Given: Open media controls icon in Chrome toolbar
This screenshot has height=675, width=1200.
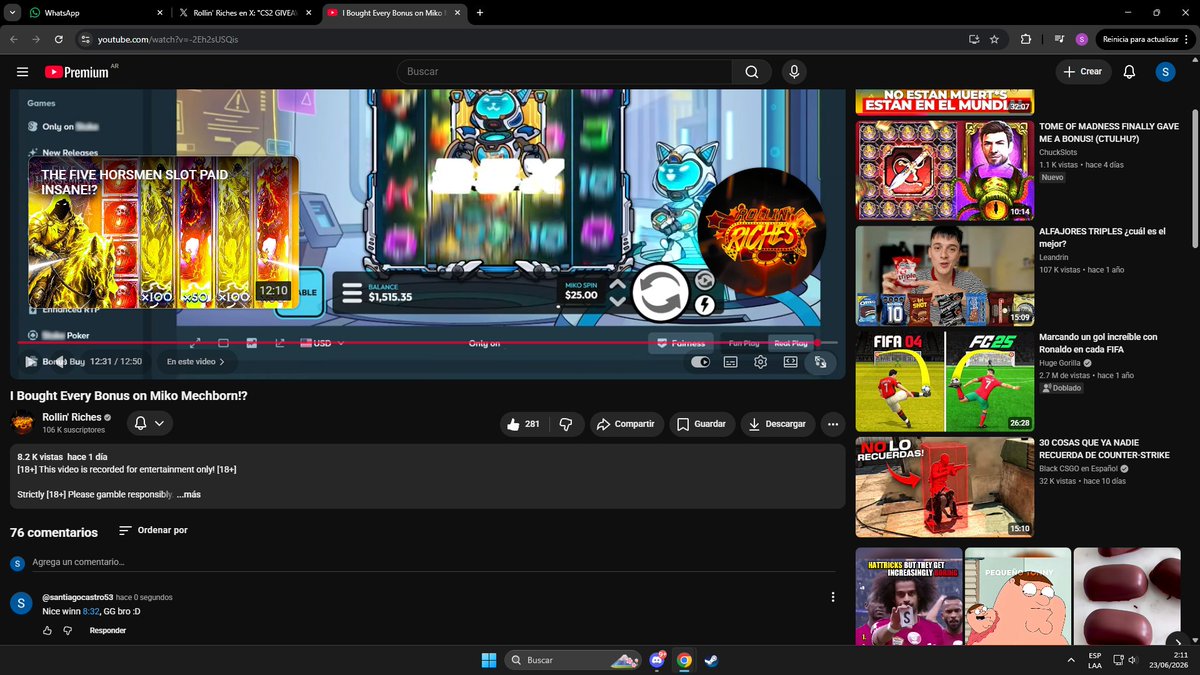Looking at the screenshot, I should [1059, 39].
